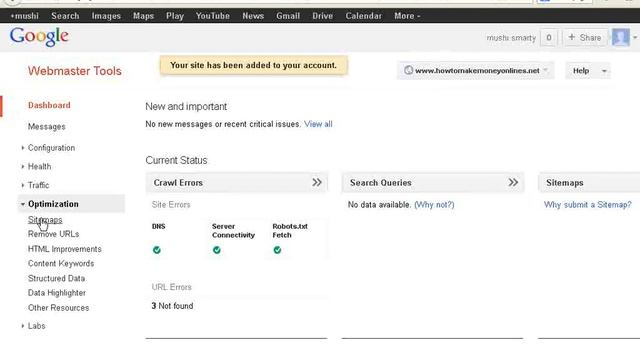The width and height of the screenshot is (640, 360).
Task: Click the globe icon beside site URL
Action: 408,70
